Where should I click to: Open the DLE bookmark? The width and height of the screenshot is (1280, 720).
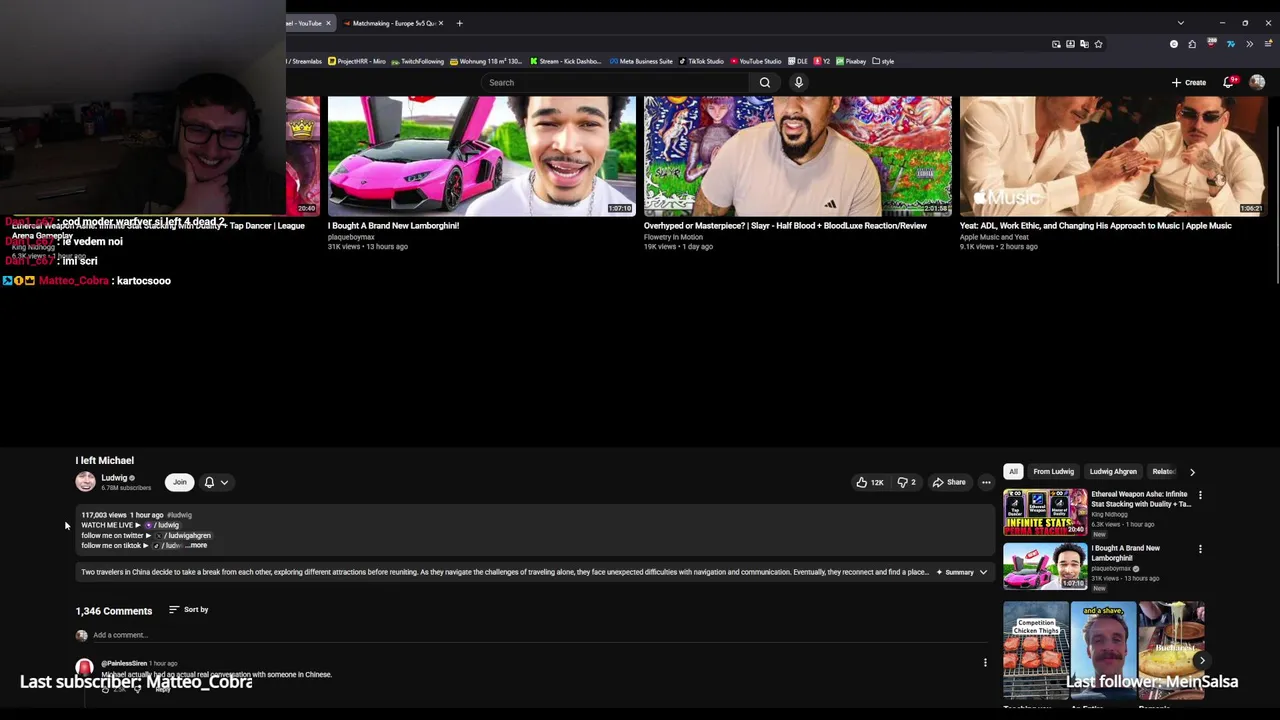[798, 61]
